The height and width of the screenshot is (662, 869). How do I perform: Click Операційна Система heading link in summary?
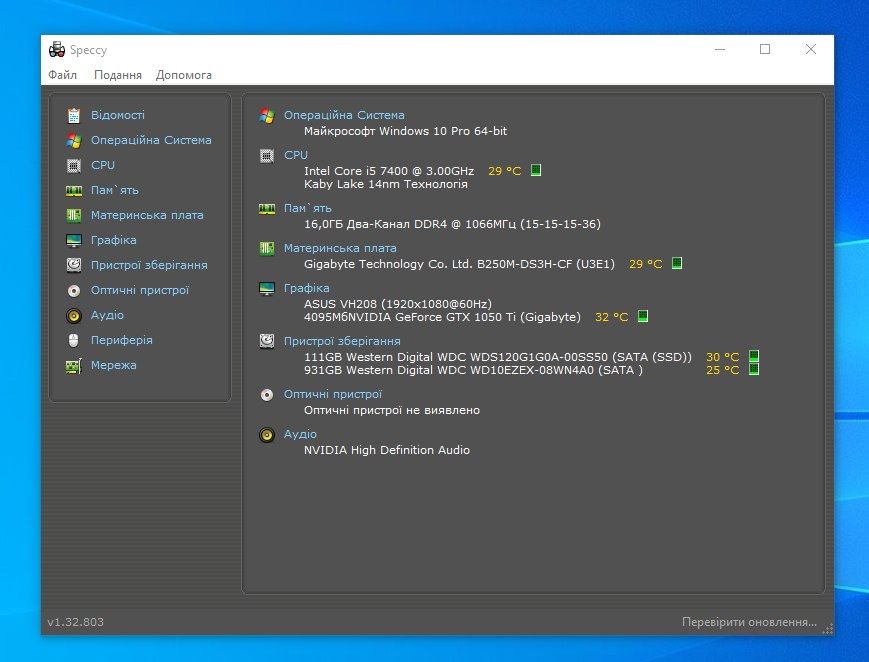pyautogui.click(x=344, y=115)
